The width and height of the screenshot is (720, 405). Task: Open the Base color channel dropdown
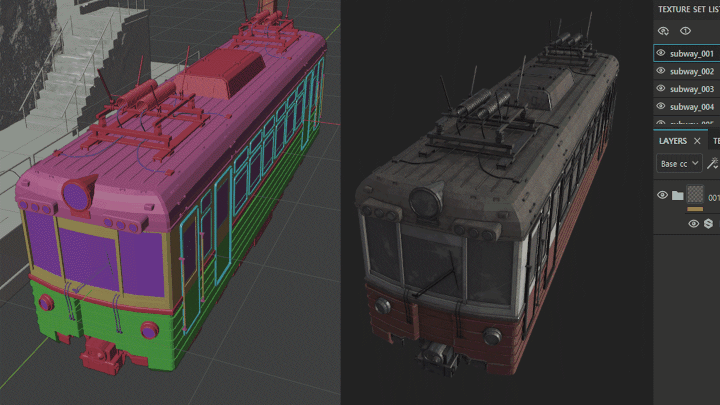(x=679, y=163)
